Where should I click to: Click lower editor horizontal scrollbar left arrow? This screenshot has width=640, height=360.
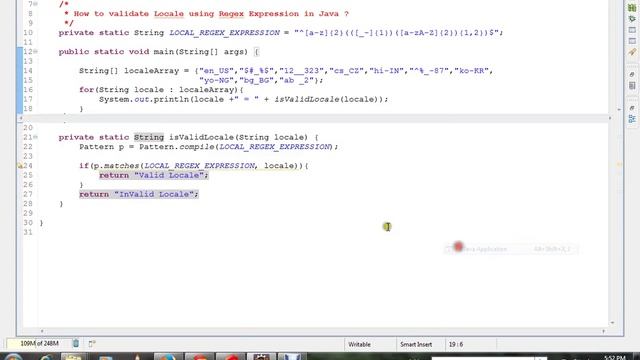tap(42, 331)
